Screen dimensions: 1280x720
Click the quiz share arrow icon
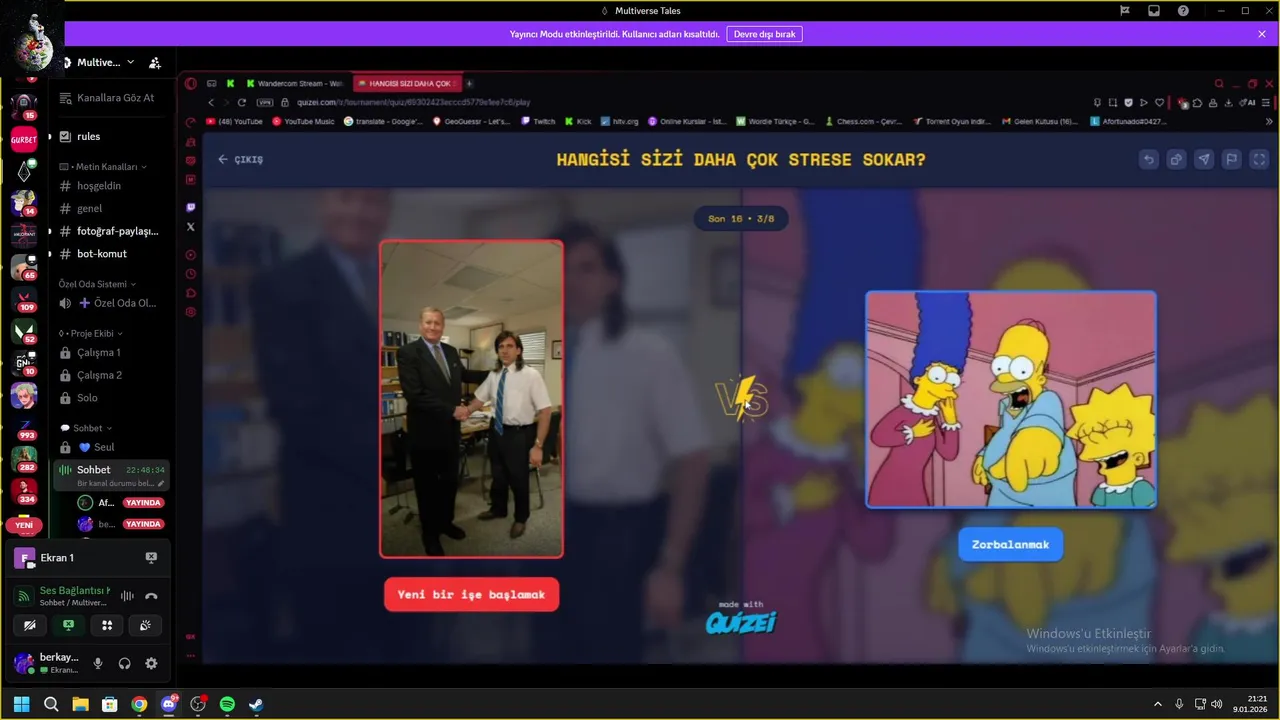click(1204, 159)
